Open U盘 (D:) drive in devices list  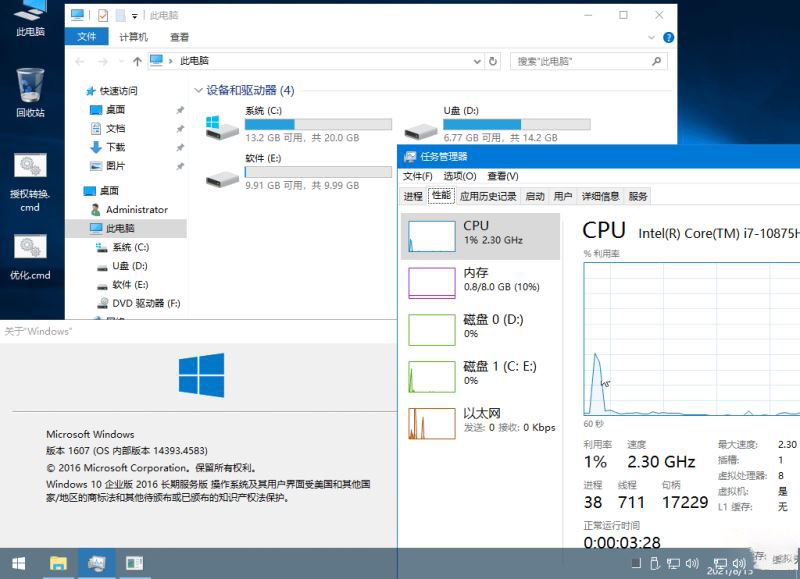[x=497, y=124]
